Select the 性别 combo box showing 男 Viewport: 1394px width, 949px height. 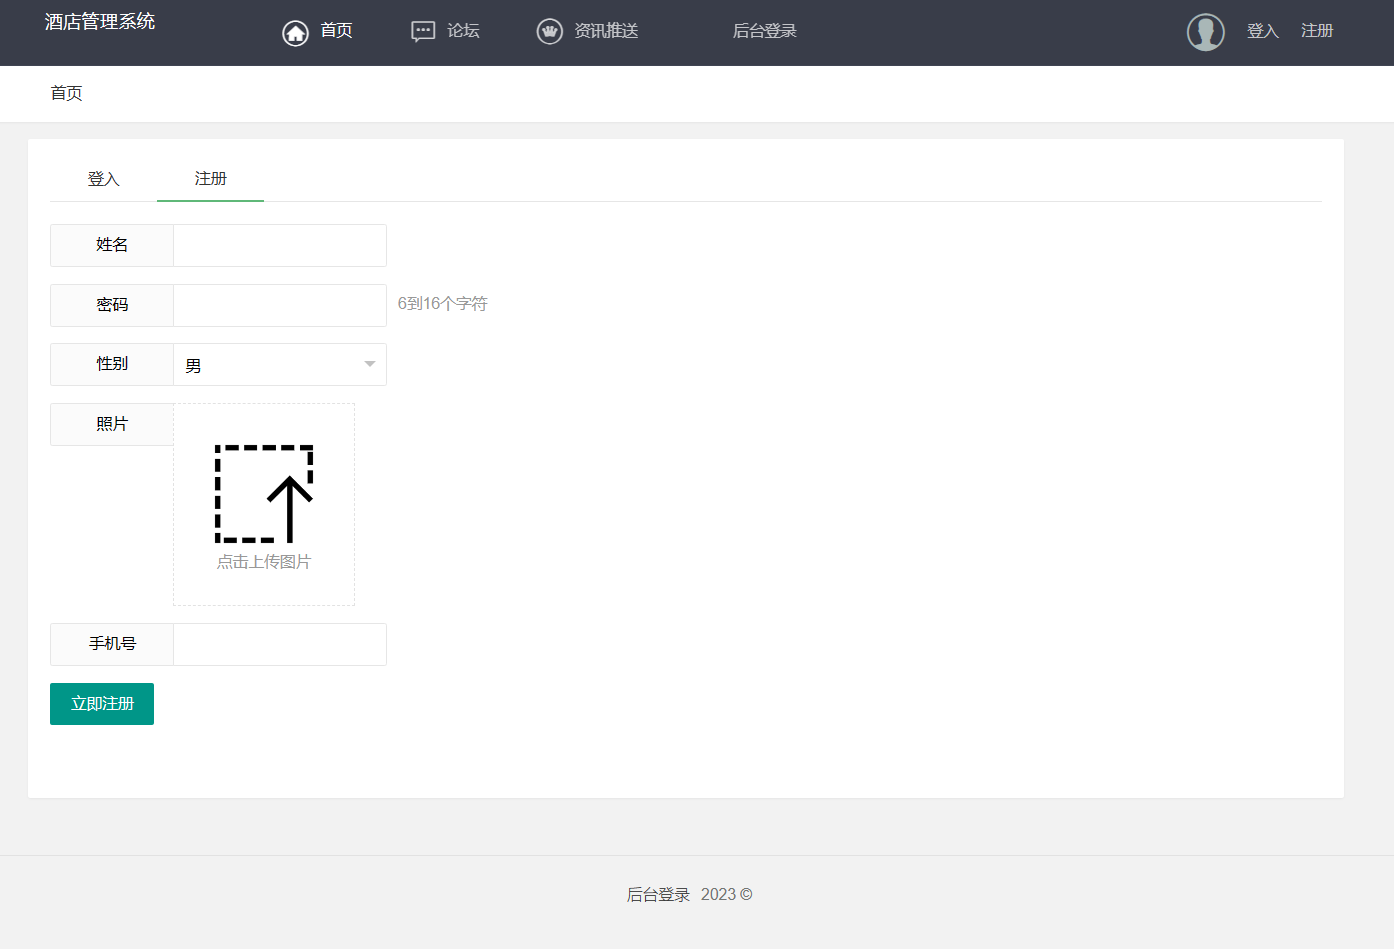[270, 365]
